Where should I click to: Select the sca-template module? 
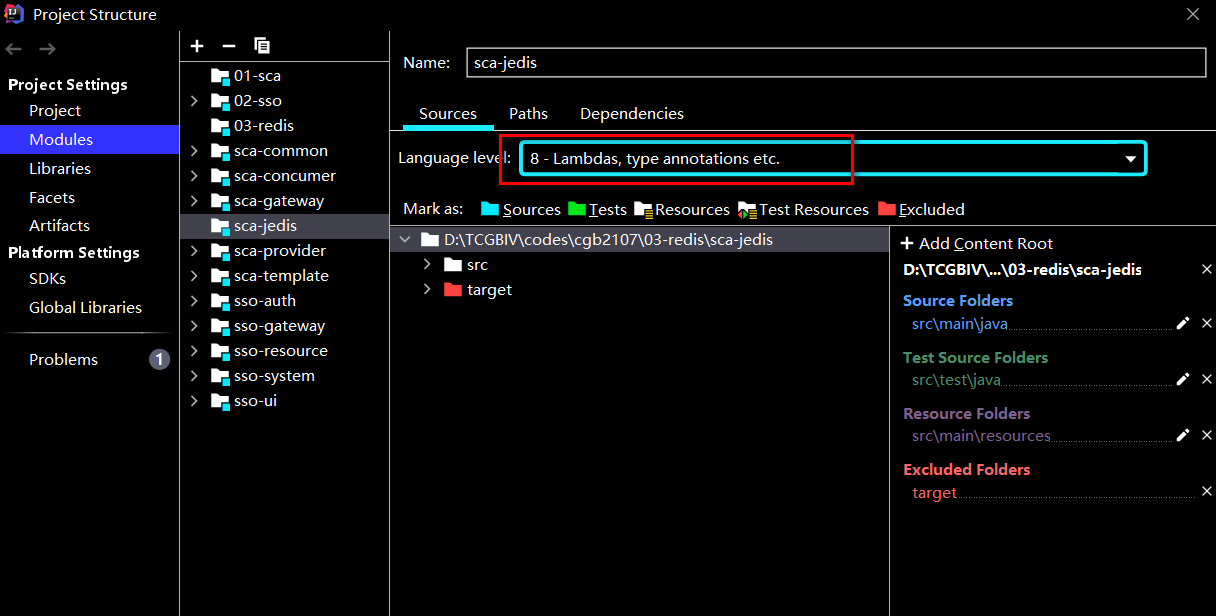281,276
